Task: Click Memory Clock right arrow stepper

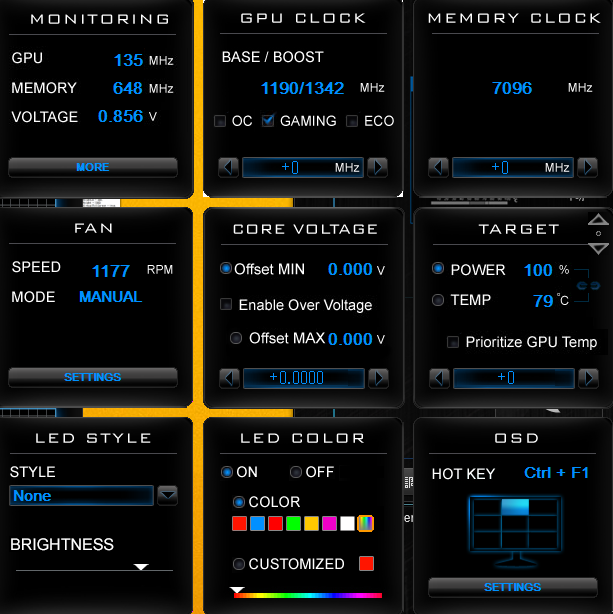Action: pos(588,168)
